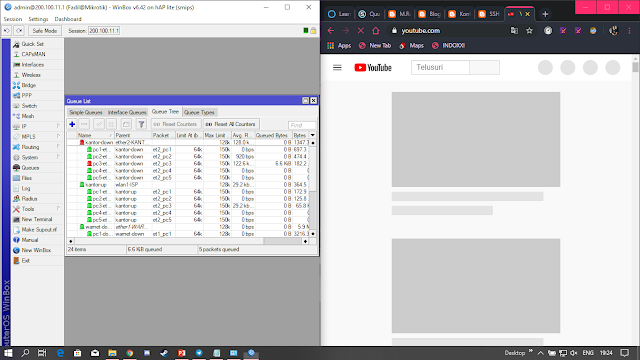
Task: Switch to Simple Queues tab
Action: (86, 112)
